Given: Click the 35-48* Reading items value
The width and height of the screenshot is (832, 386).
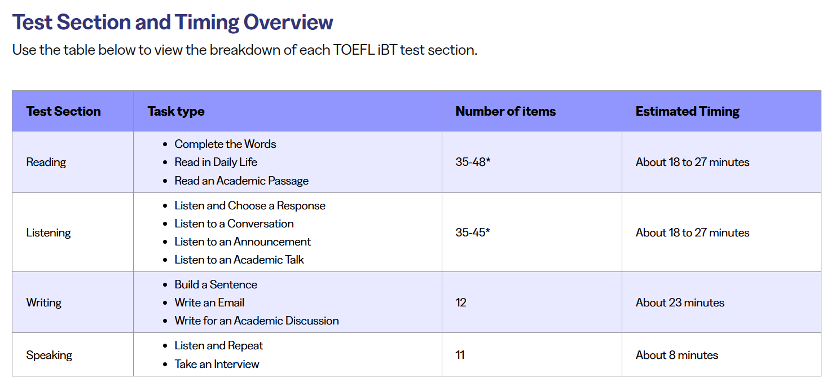Looking at the screenshot, I should click(473, 162).
